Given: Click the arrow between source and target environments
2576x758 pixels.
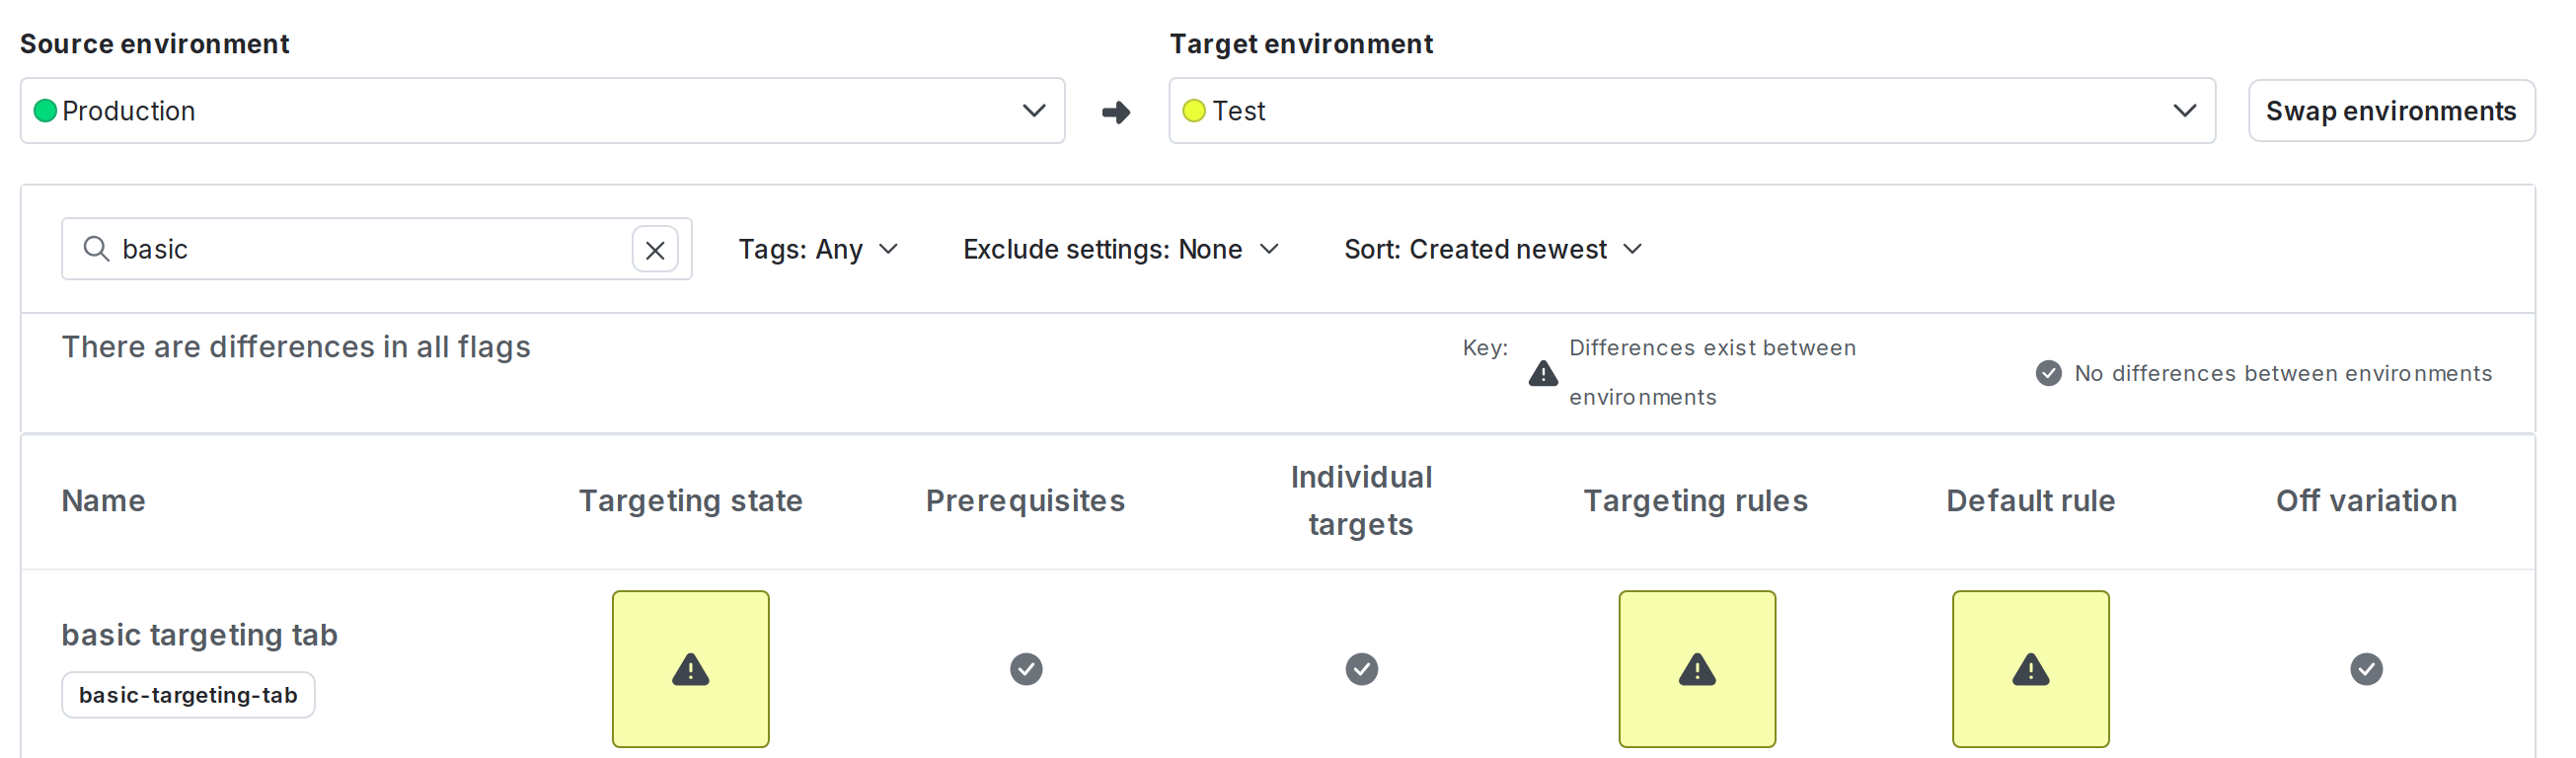Looking at the screenshot, I should click(1116, 112).
